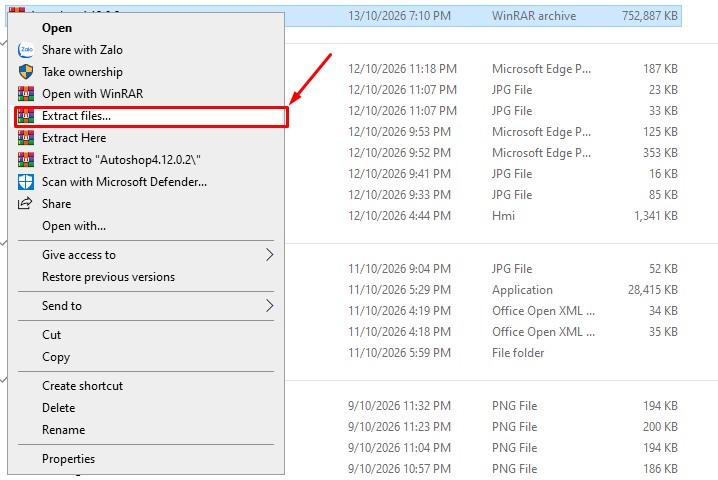This screenshot has height=480, width=718.
Task: Click the 85 KB size cell
Action: pyautogui.click(x=663, y=195)
